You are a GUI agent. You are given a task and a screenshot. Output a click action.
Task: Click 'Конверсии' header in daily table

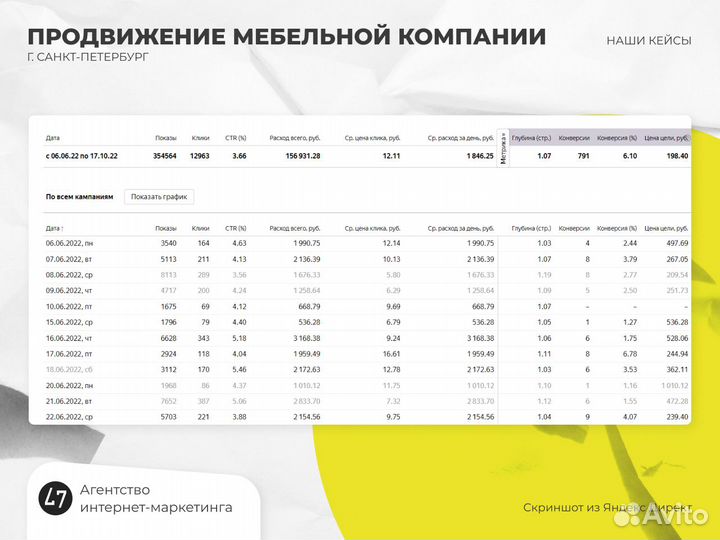pyautogui.click(x=574, y=228)
